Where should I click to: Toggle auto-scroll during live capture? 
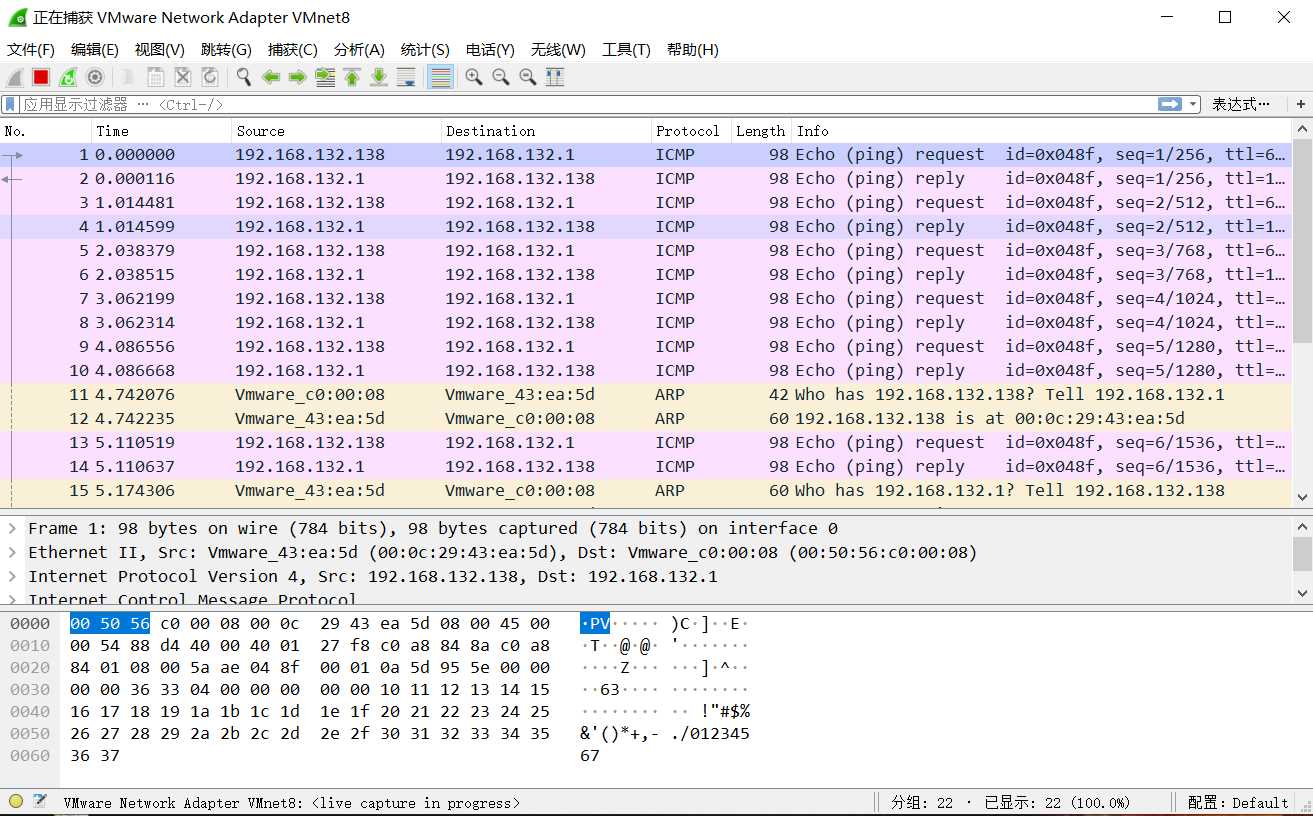pyautogui.click(x=406, y=77)
